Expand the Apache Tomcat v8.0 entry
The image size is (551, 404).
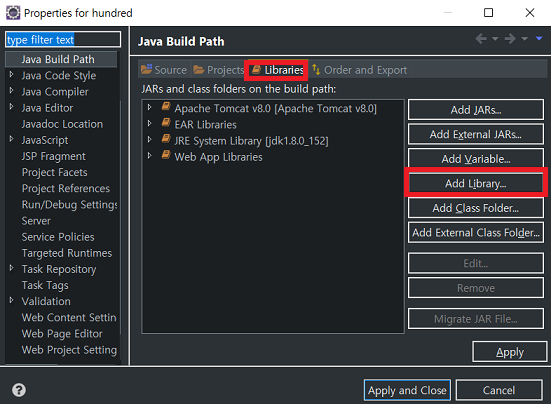(150, 107)
